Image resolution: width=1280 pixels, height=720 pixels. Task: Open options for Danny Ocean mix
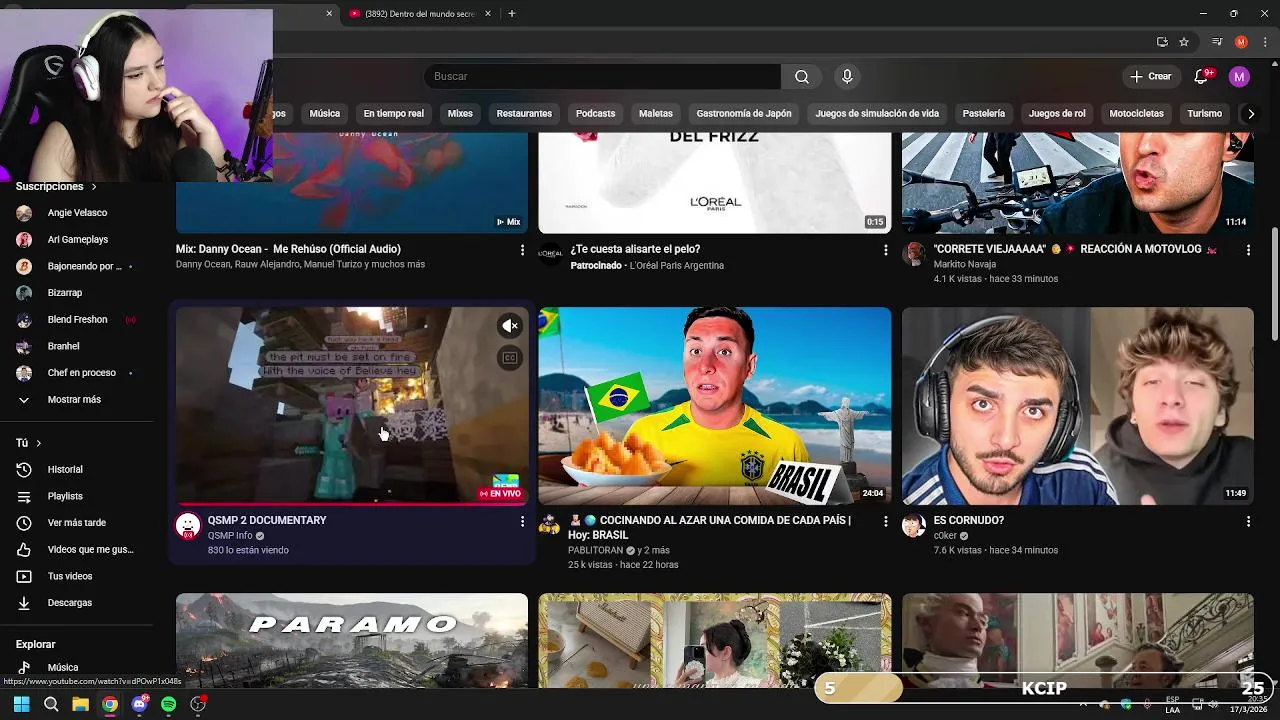pyautogui.click(x=522, y=250)
